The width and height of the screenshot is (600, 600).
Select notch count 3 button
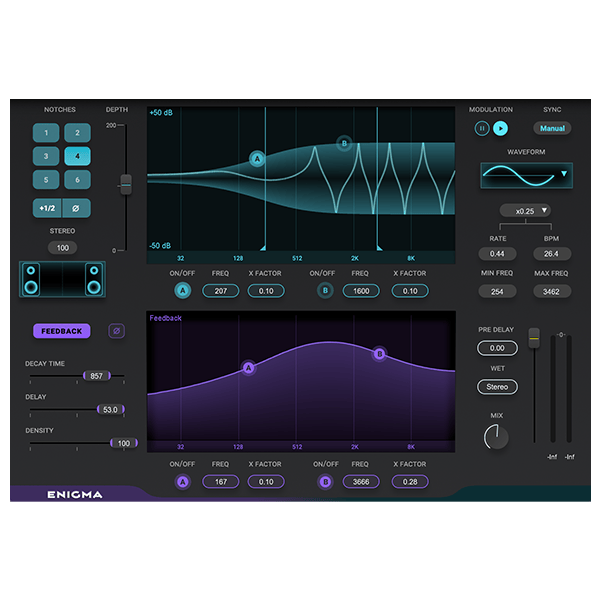point(46,156)
